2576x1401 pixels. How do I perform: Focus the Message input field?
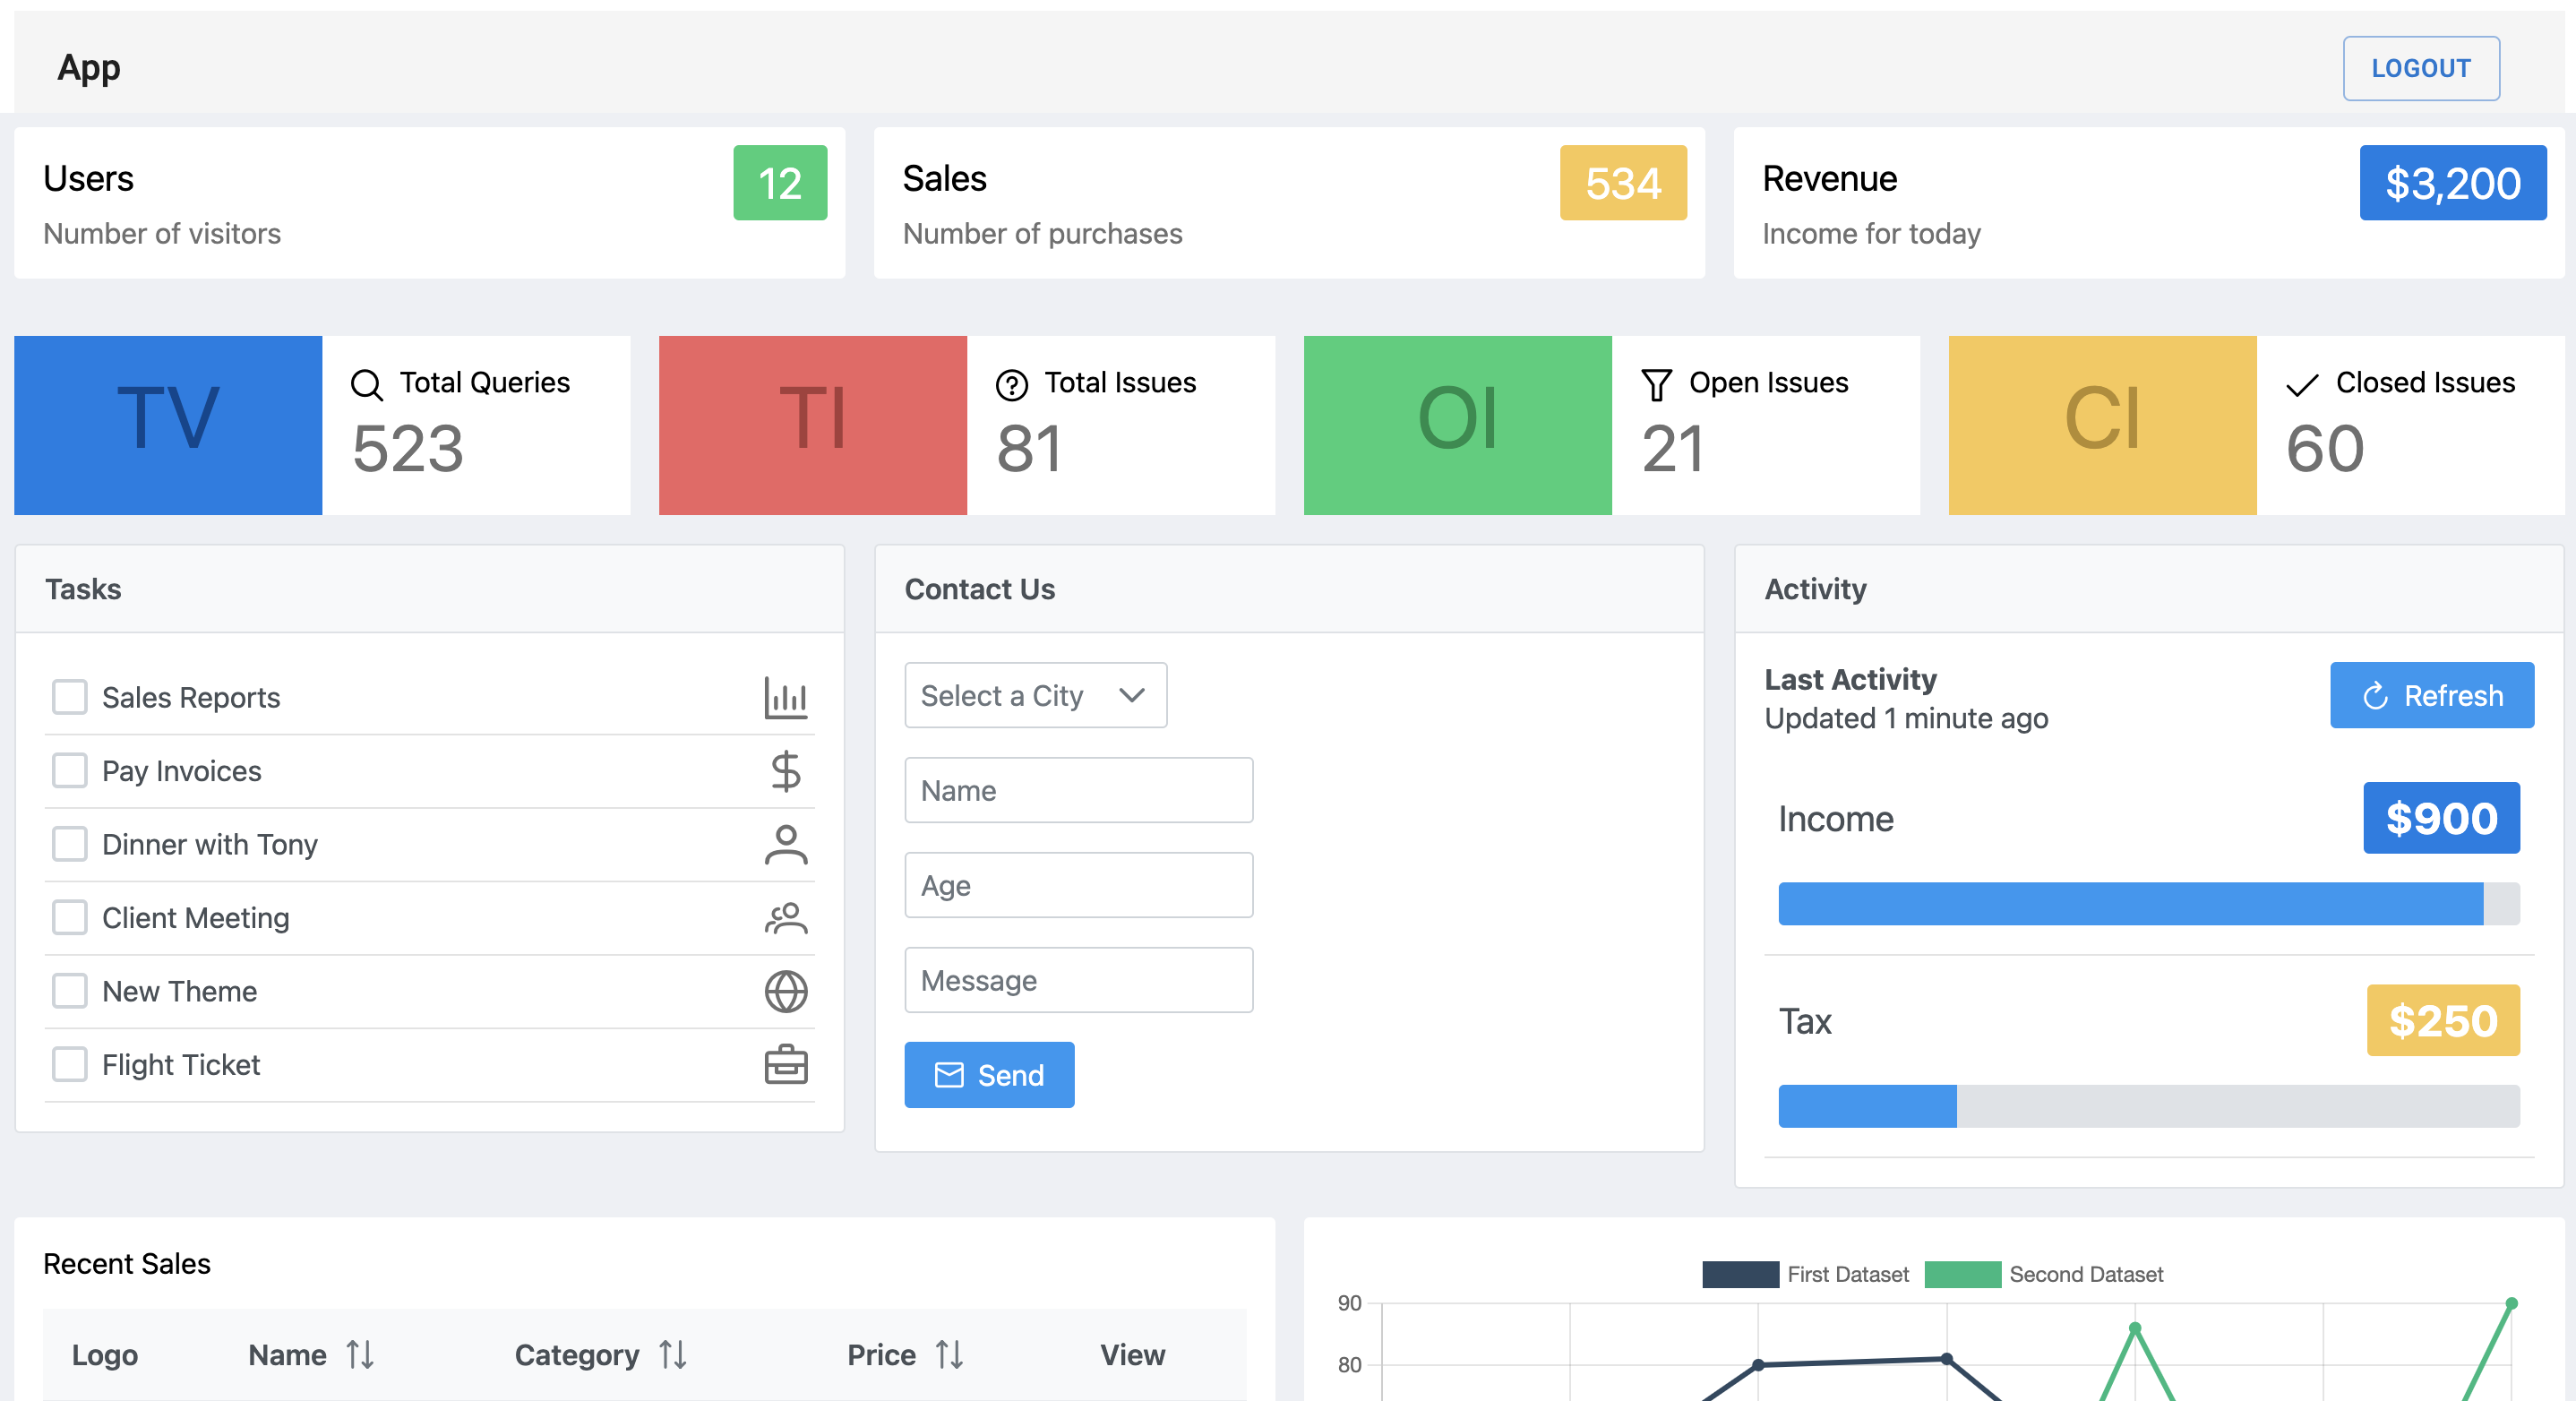1078,980
